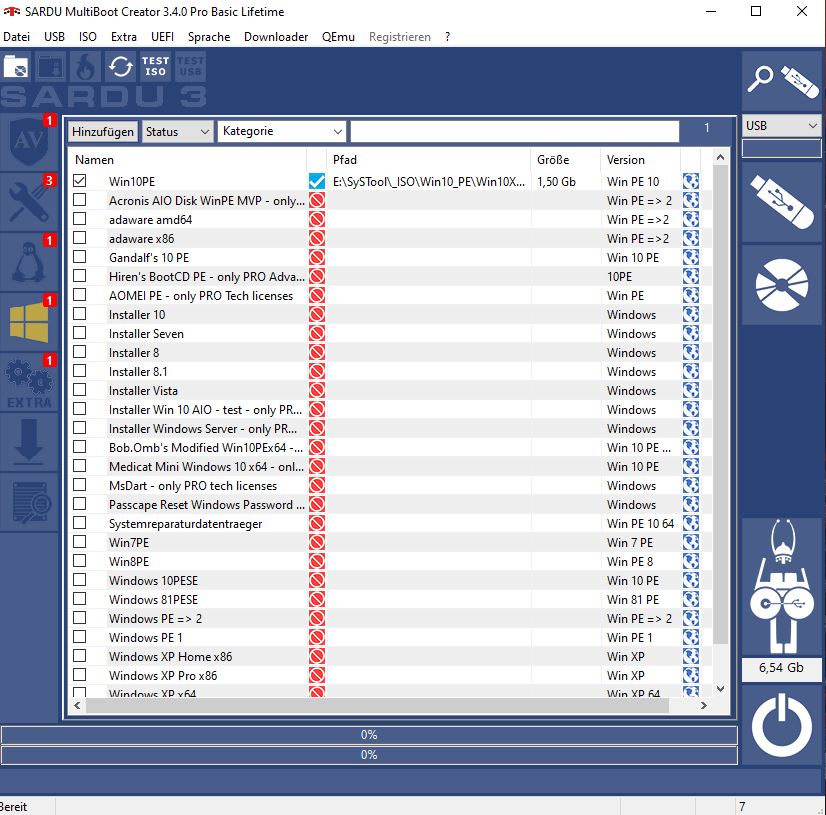Click the create USB stick icon
Image resolution: width=826 pixels, height=815 pixels.
coord(782,202)
